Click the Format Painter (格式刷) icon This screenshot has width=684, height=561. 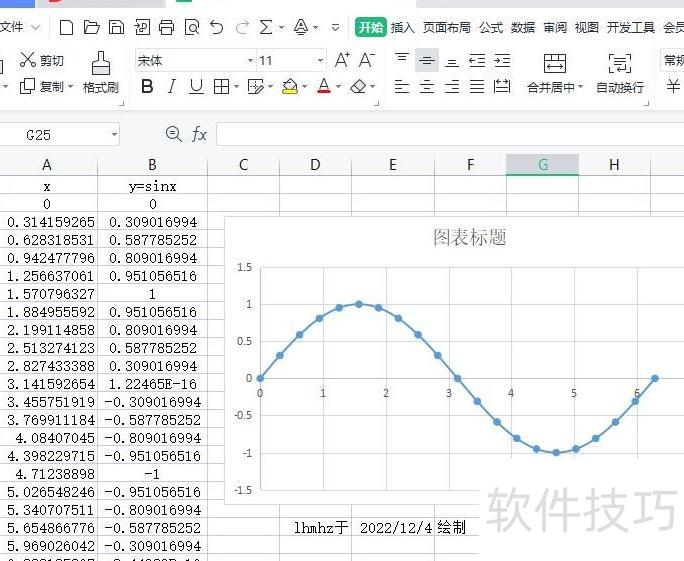pos(100,65)
